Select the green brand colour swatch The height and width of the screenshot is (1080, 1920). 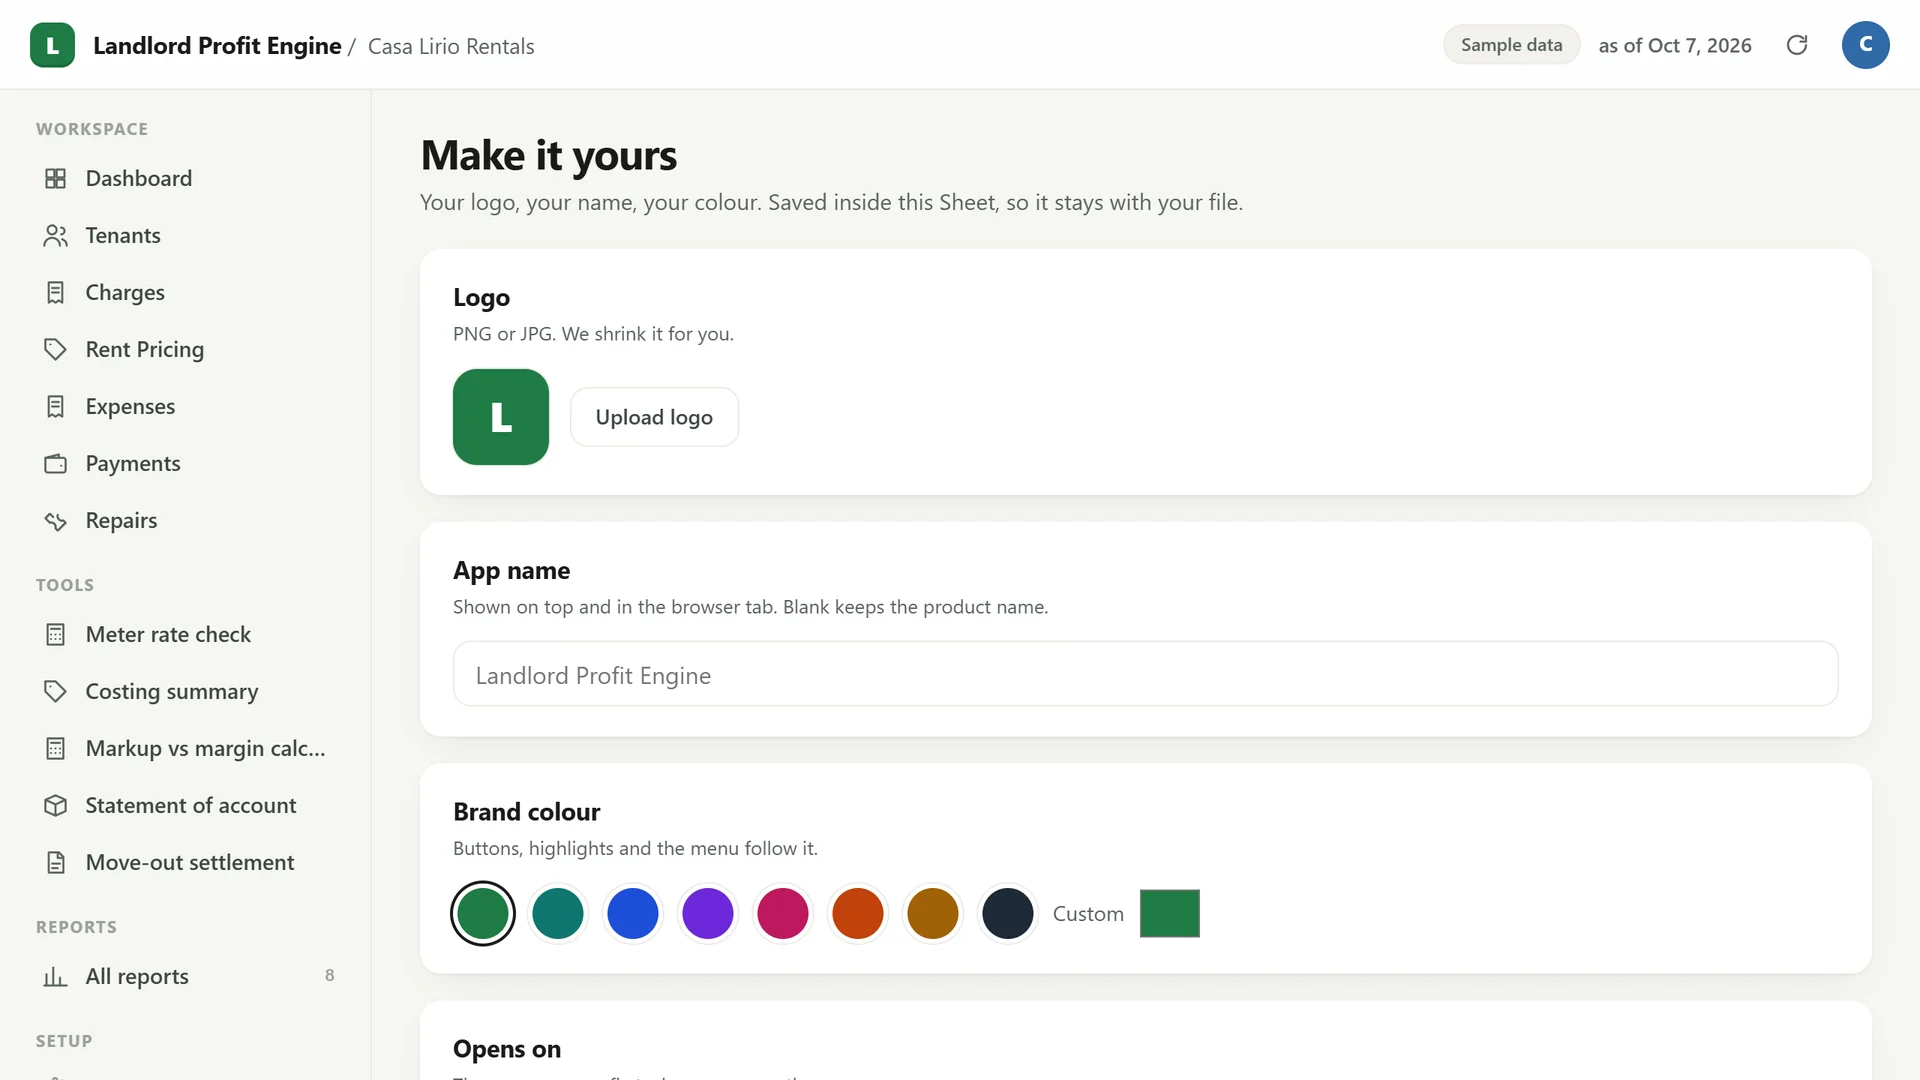[483, 913]
